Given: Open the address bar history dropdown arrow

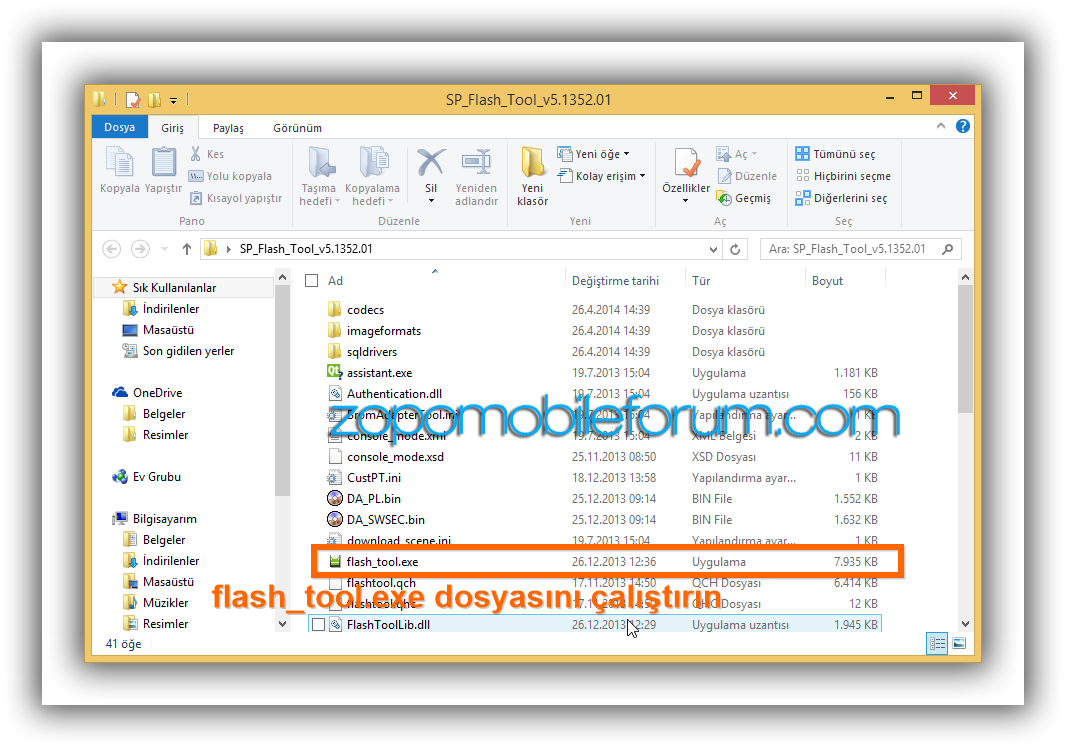Looking at the screenshot, I should click(713, 249).
